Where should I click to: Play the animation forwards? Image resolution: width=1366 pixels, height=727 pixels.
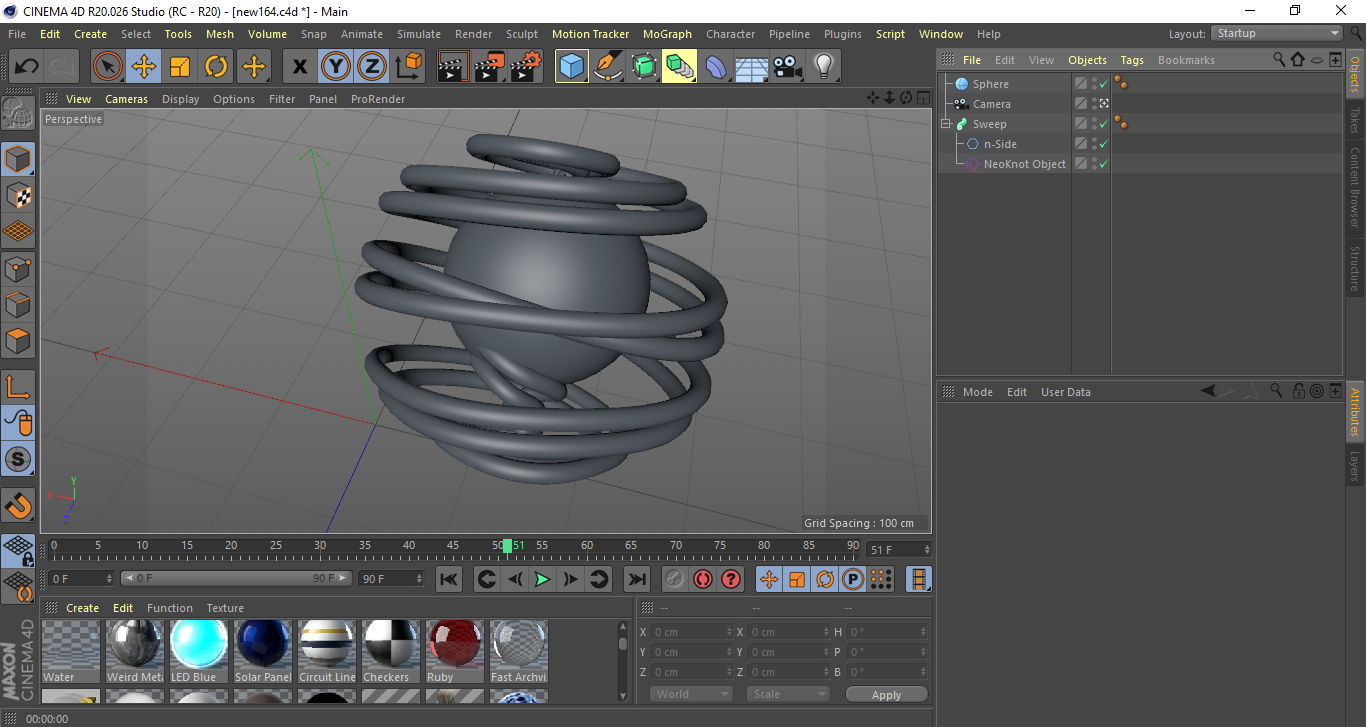click(542, 579)
